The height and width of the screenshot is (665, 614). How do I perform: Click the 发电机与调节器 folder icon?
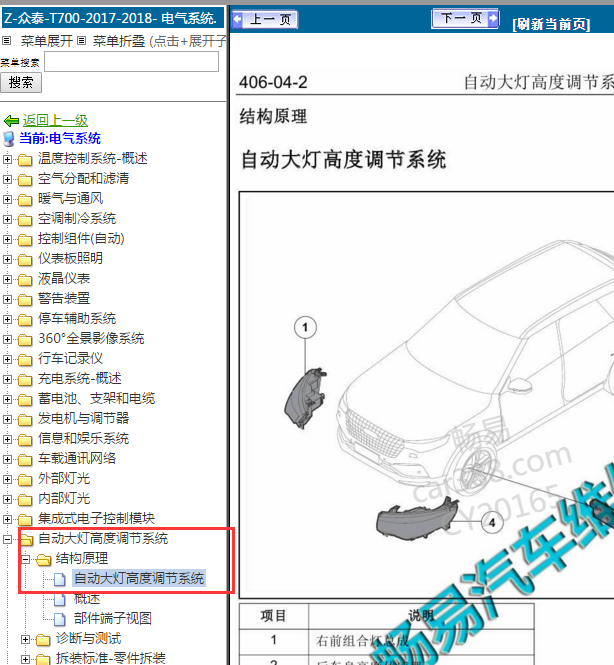[25, 419]
